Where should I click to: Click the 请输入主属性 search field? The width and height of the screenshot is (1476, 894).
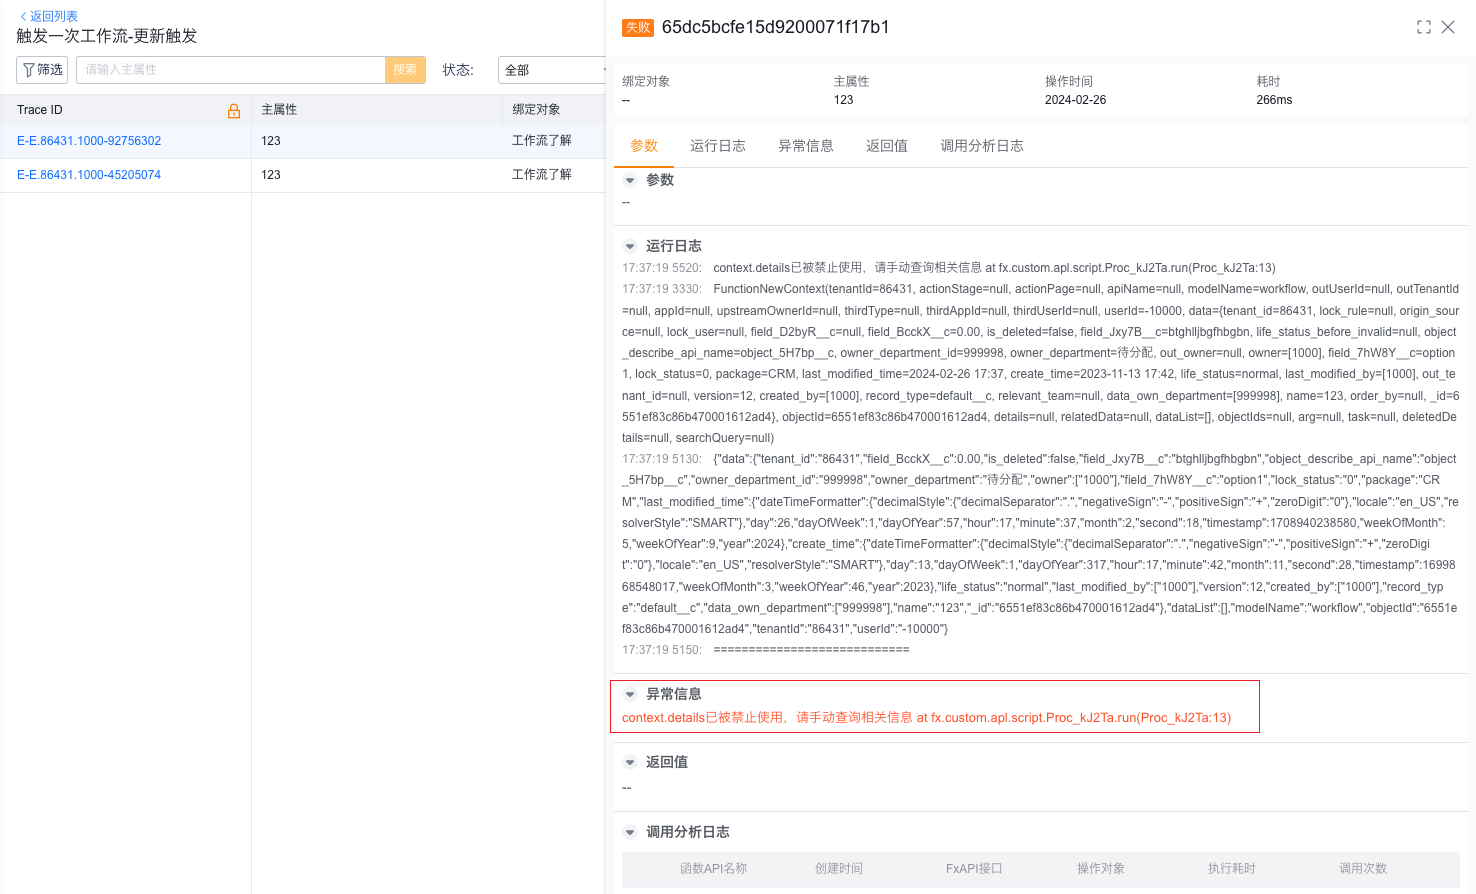(x=230, y=70)
